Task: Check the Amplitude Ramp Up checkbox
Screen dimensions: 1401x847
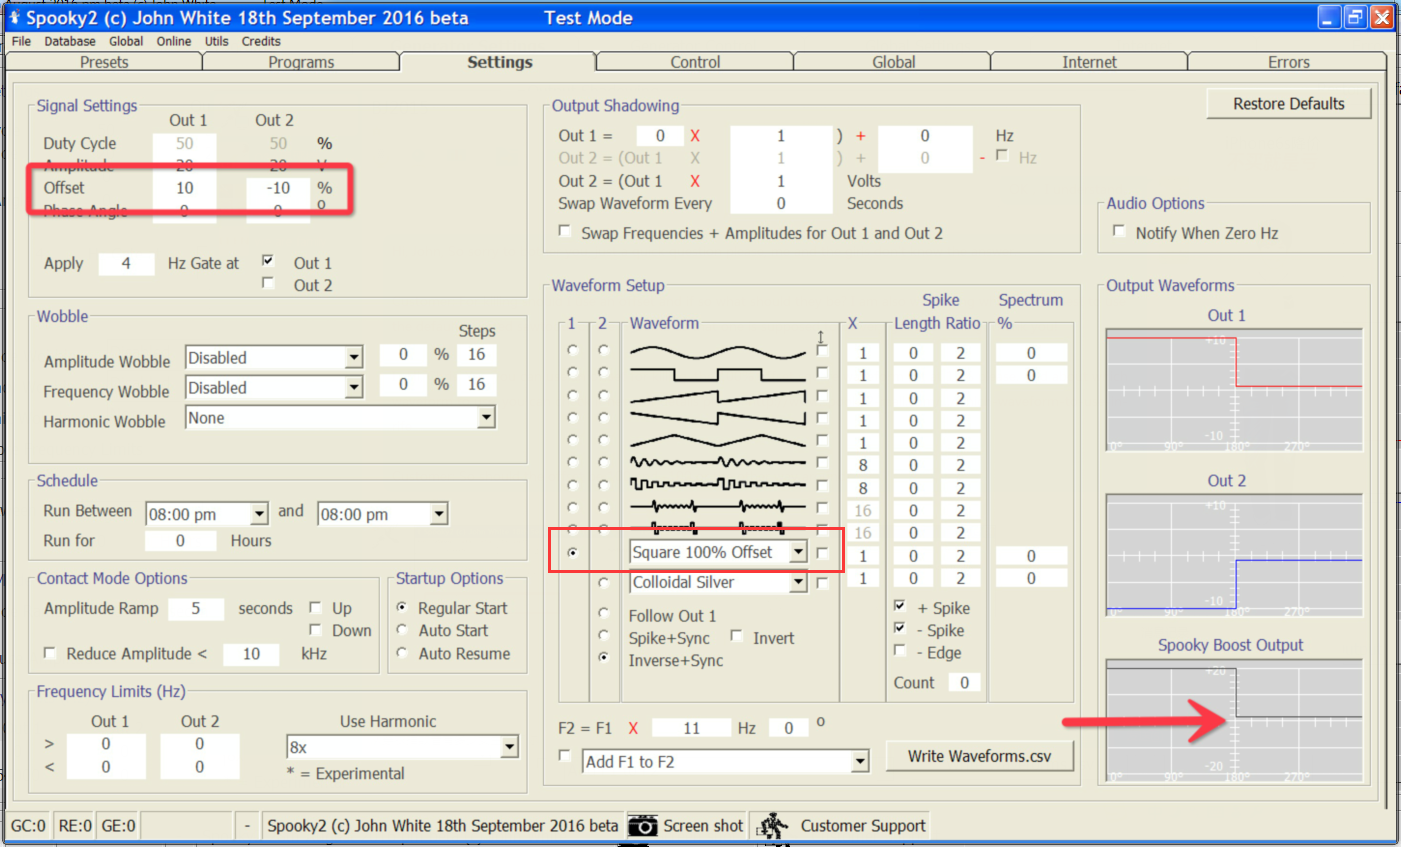Action: coord(315,607)
